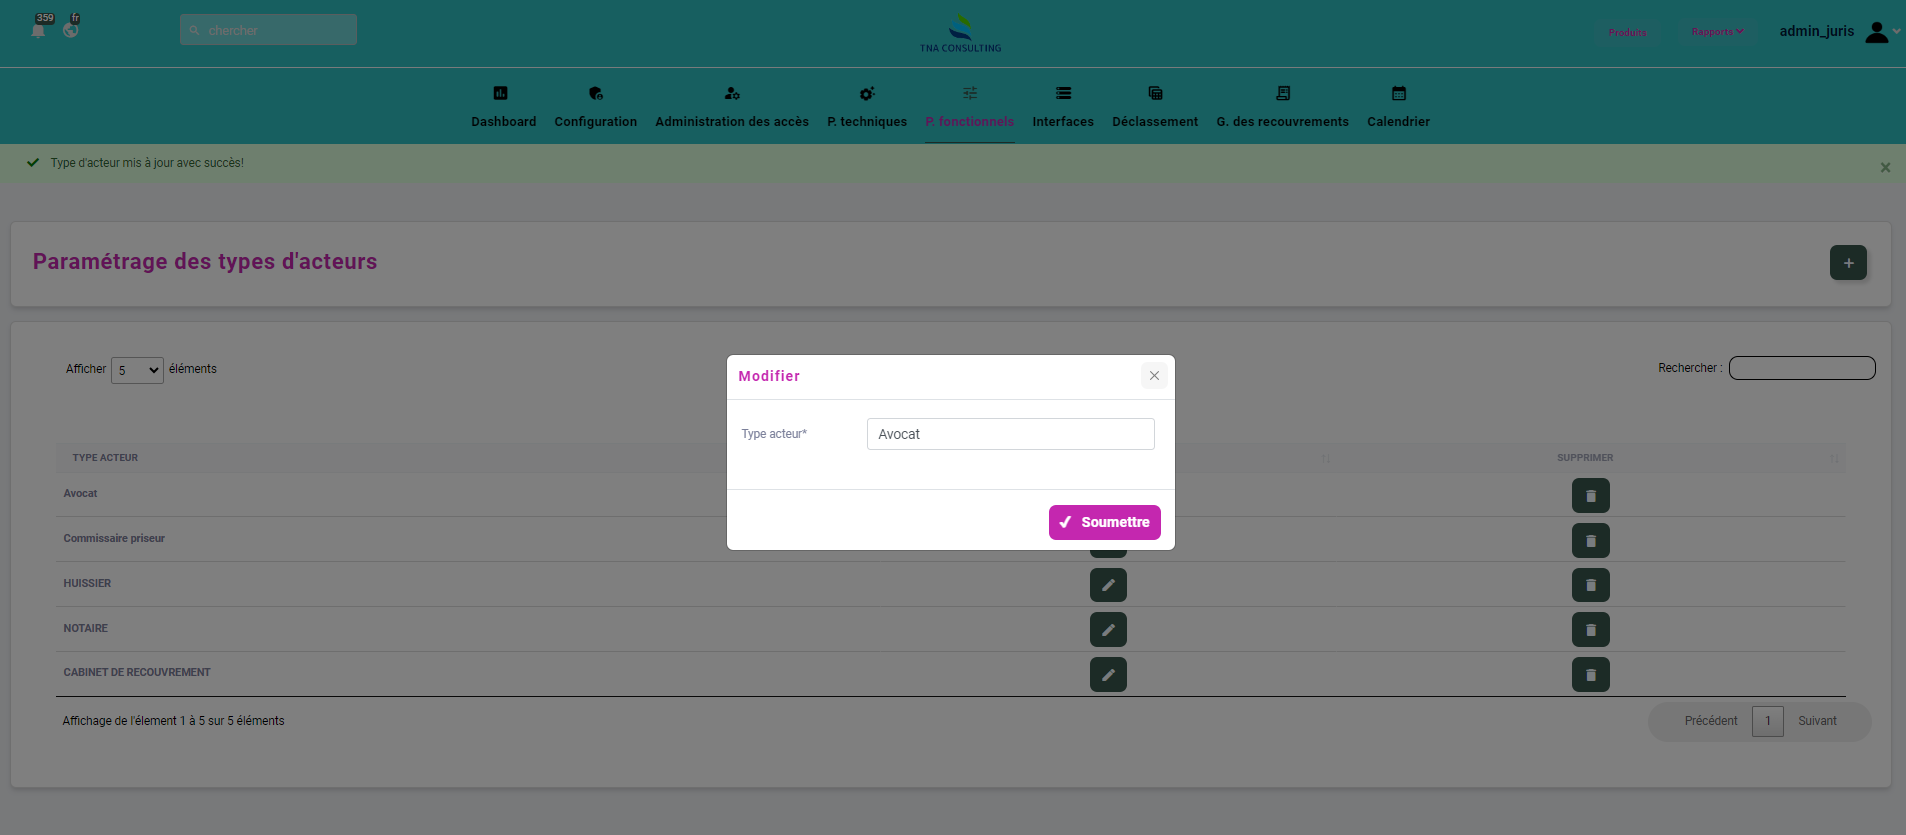This screenshot has width=1906, height=835.
Task: Sort by TYPE ACTEUR column header
Action: pyautogui.click(x=105, y=458)
